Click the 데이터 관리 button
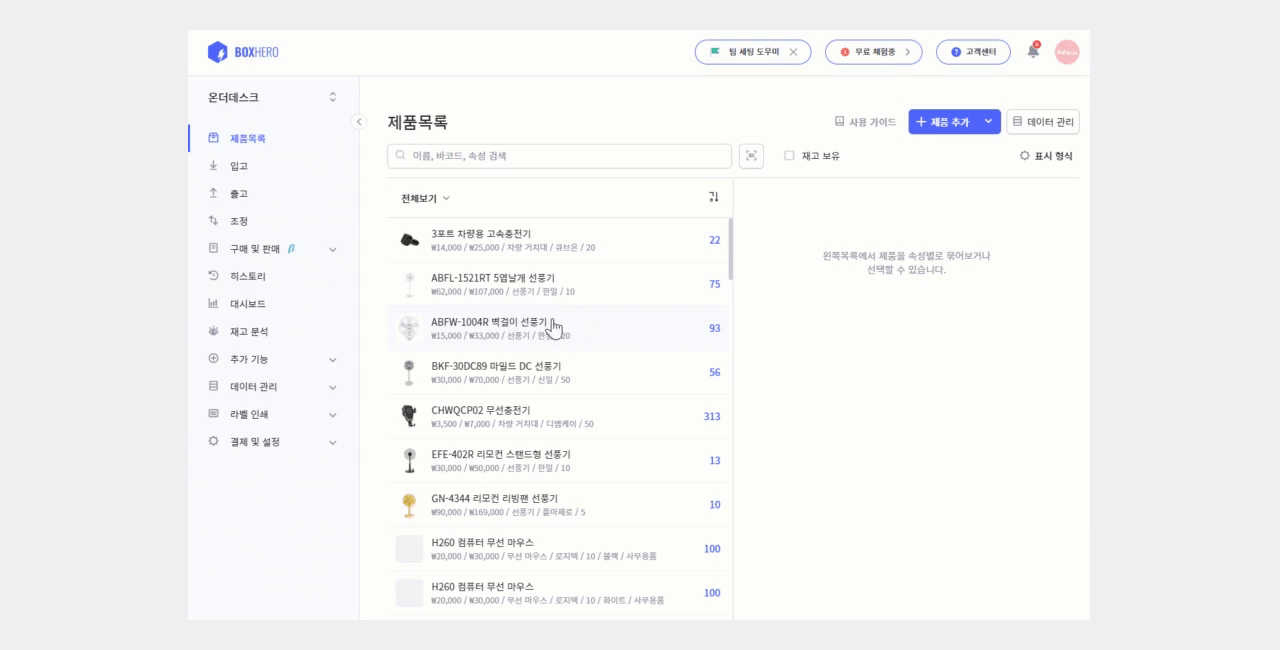Viewport: 1280px width, 650px height. click(x=1043, y=122)
